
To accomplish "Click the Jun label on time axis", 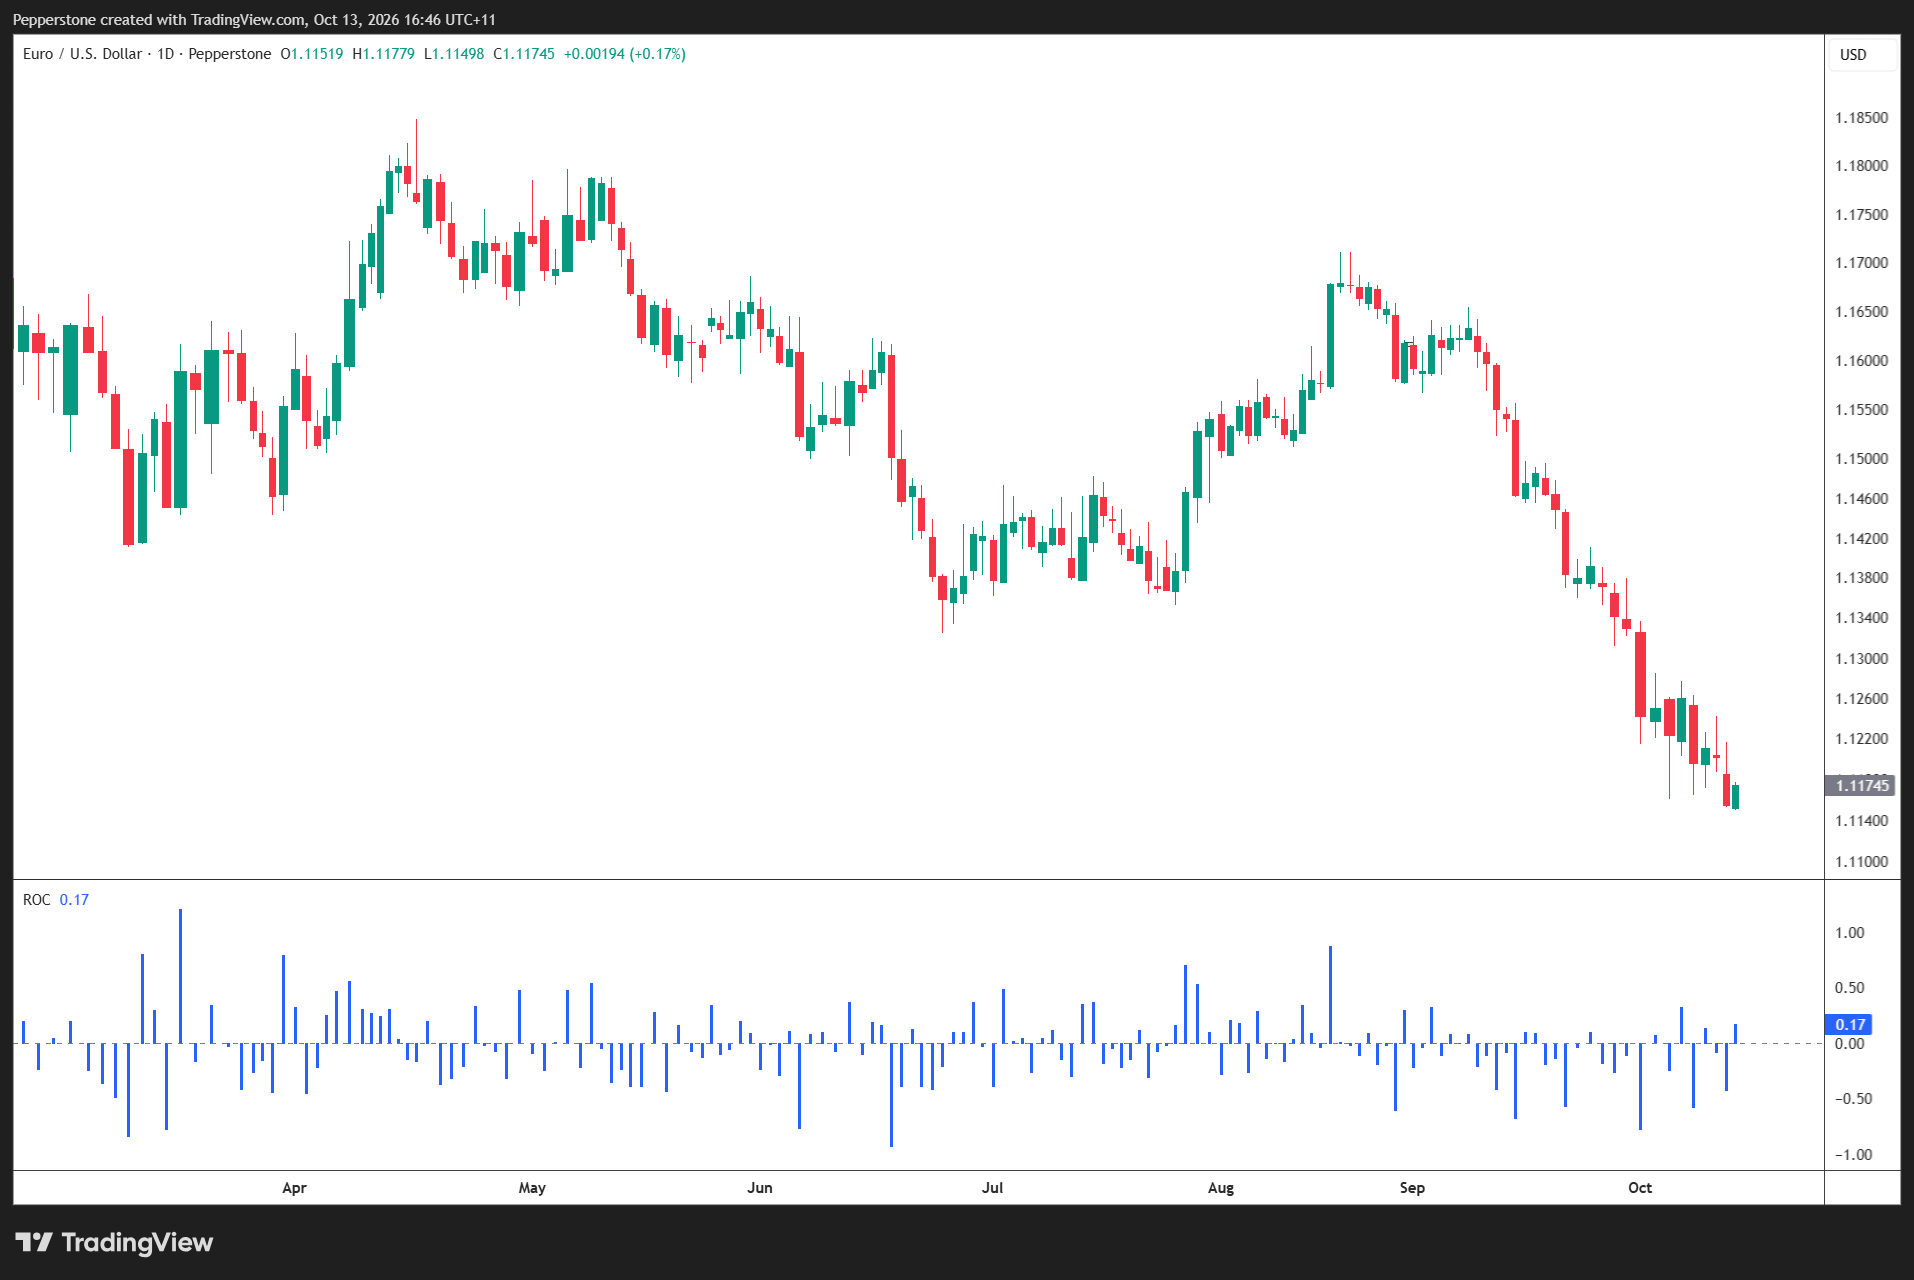I will [x=760, y=1188].
